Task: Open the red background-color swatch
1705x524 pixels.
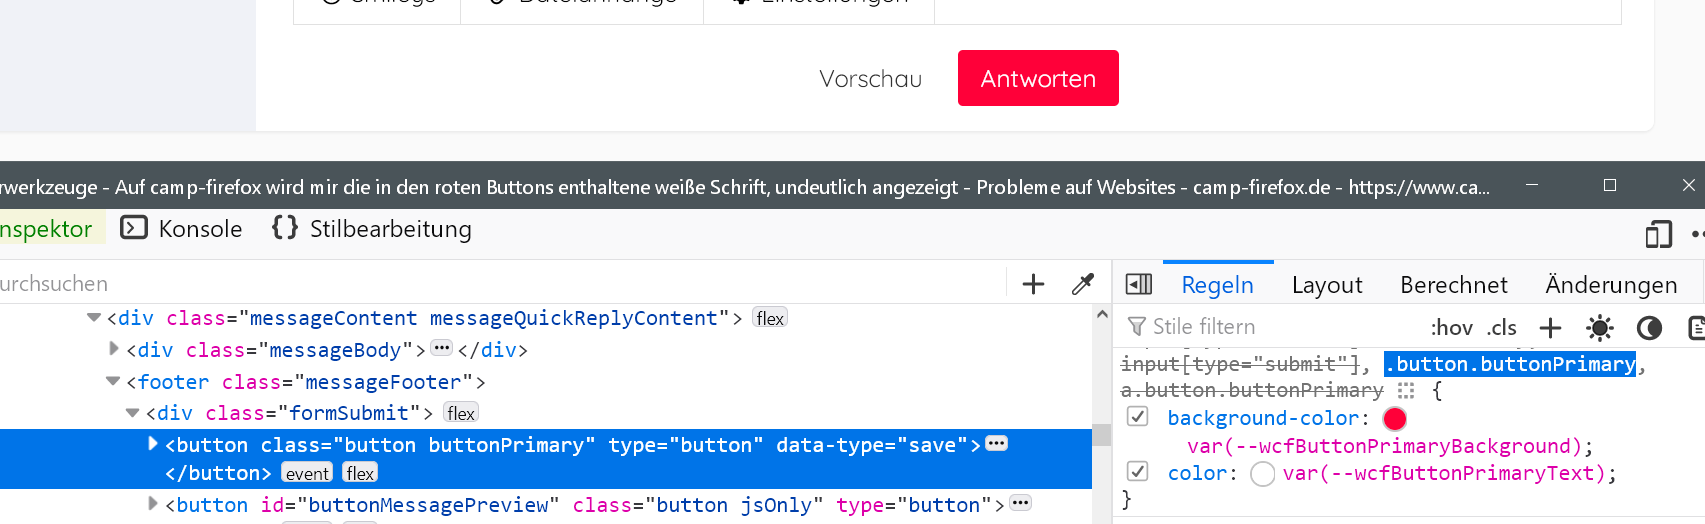Action: tap(1395, 419)
